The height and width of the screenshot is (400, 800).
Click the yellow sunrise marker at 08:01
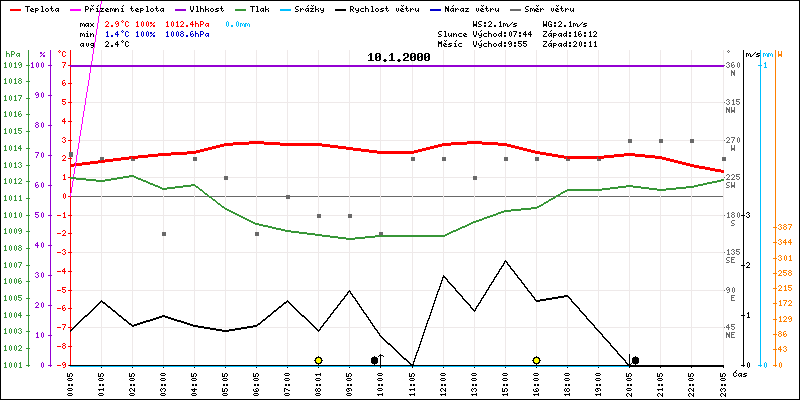pyautogui.click(x=318, y=360)
